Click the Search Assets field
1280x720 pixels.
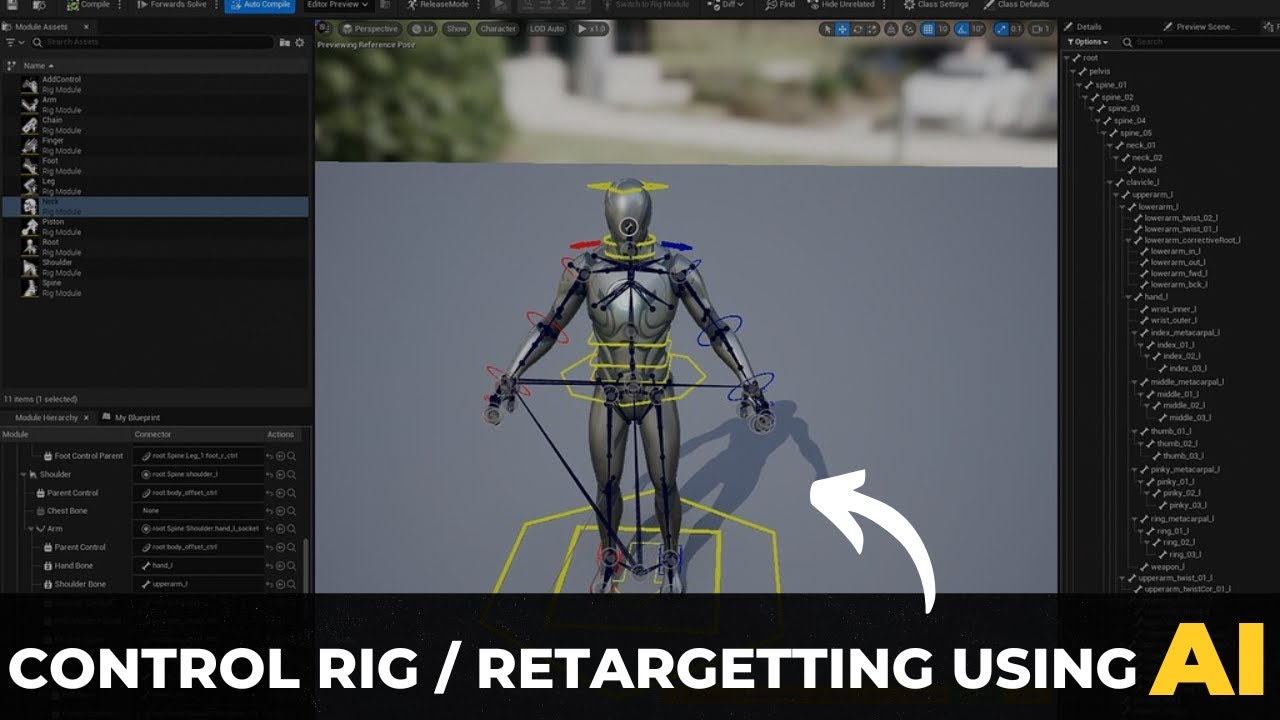pos(152,43)
